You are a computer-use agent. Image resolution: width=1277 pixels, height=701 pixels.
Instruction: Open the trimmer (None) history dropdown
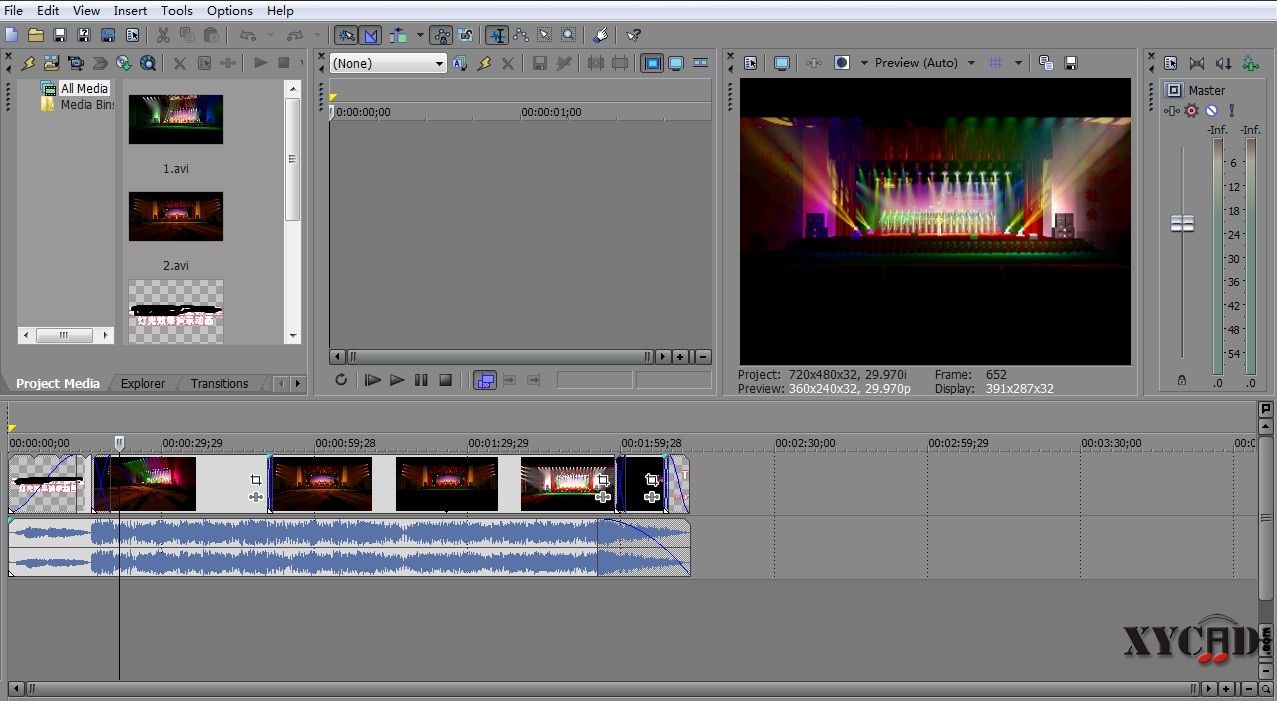pyautogui.click(x=439, y=63)
